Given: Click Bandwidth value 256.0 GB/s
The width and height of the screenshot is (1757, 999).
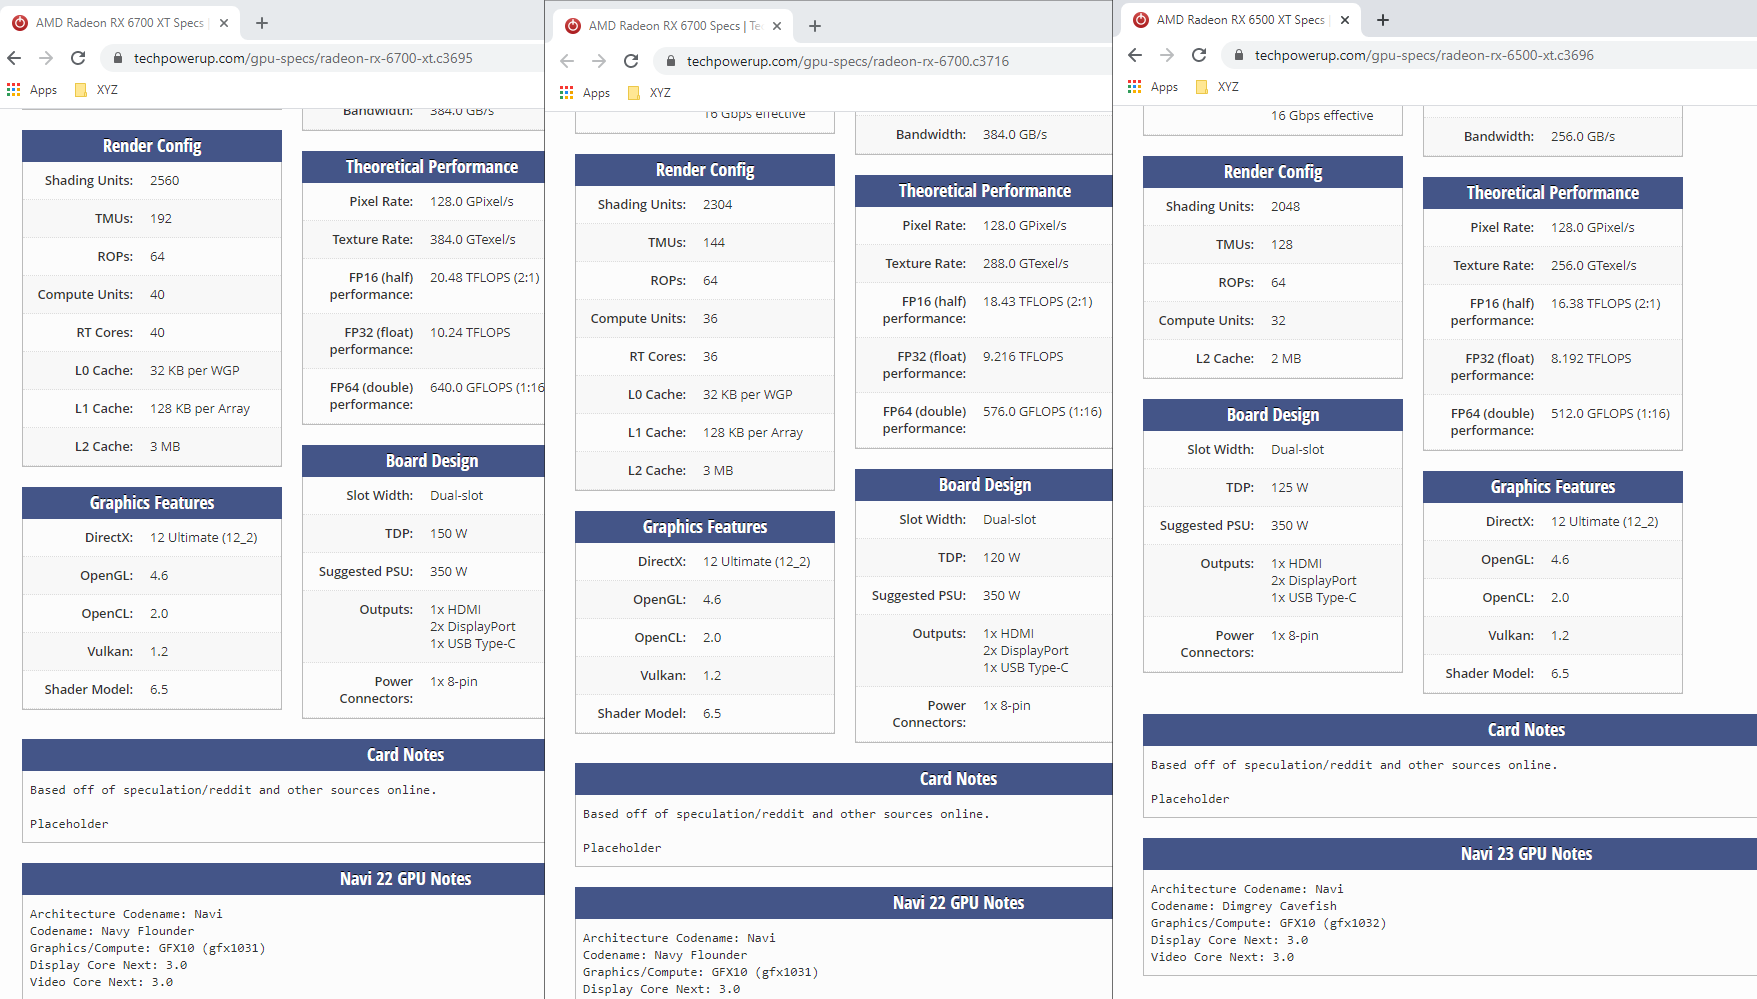Looking at the screenshot, I should point(1583,137).
